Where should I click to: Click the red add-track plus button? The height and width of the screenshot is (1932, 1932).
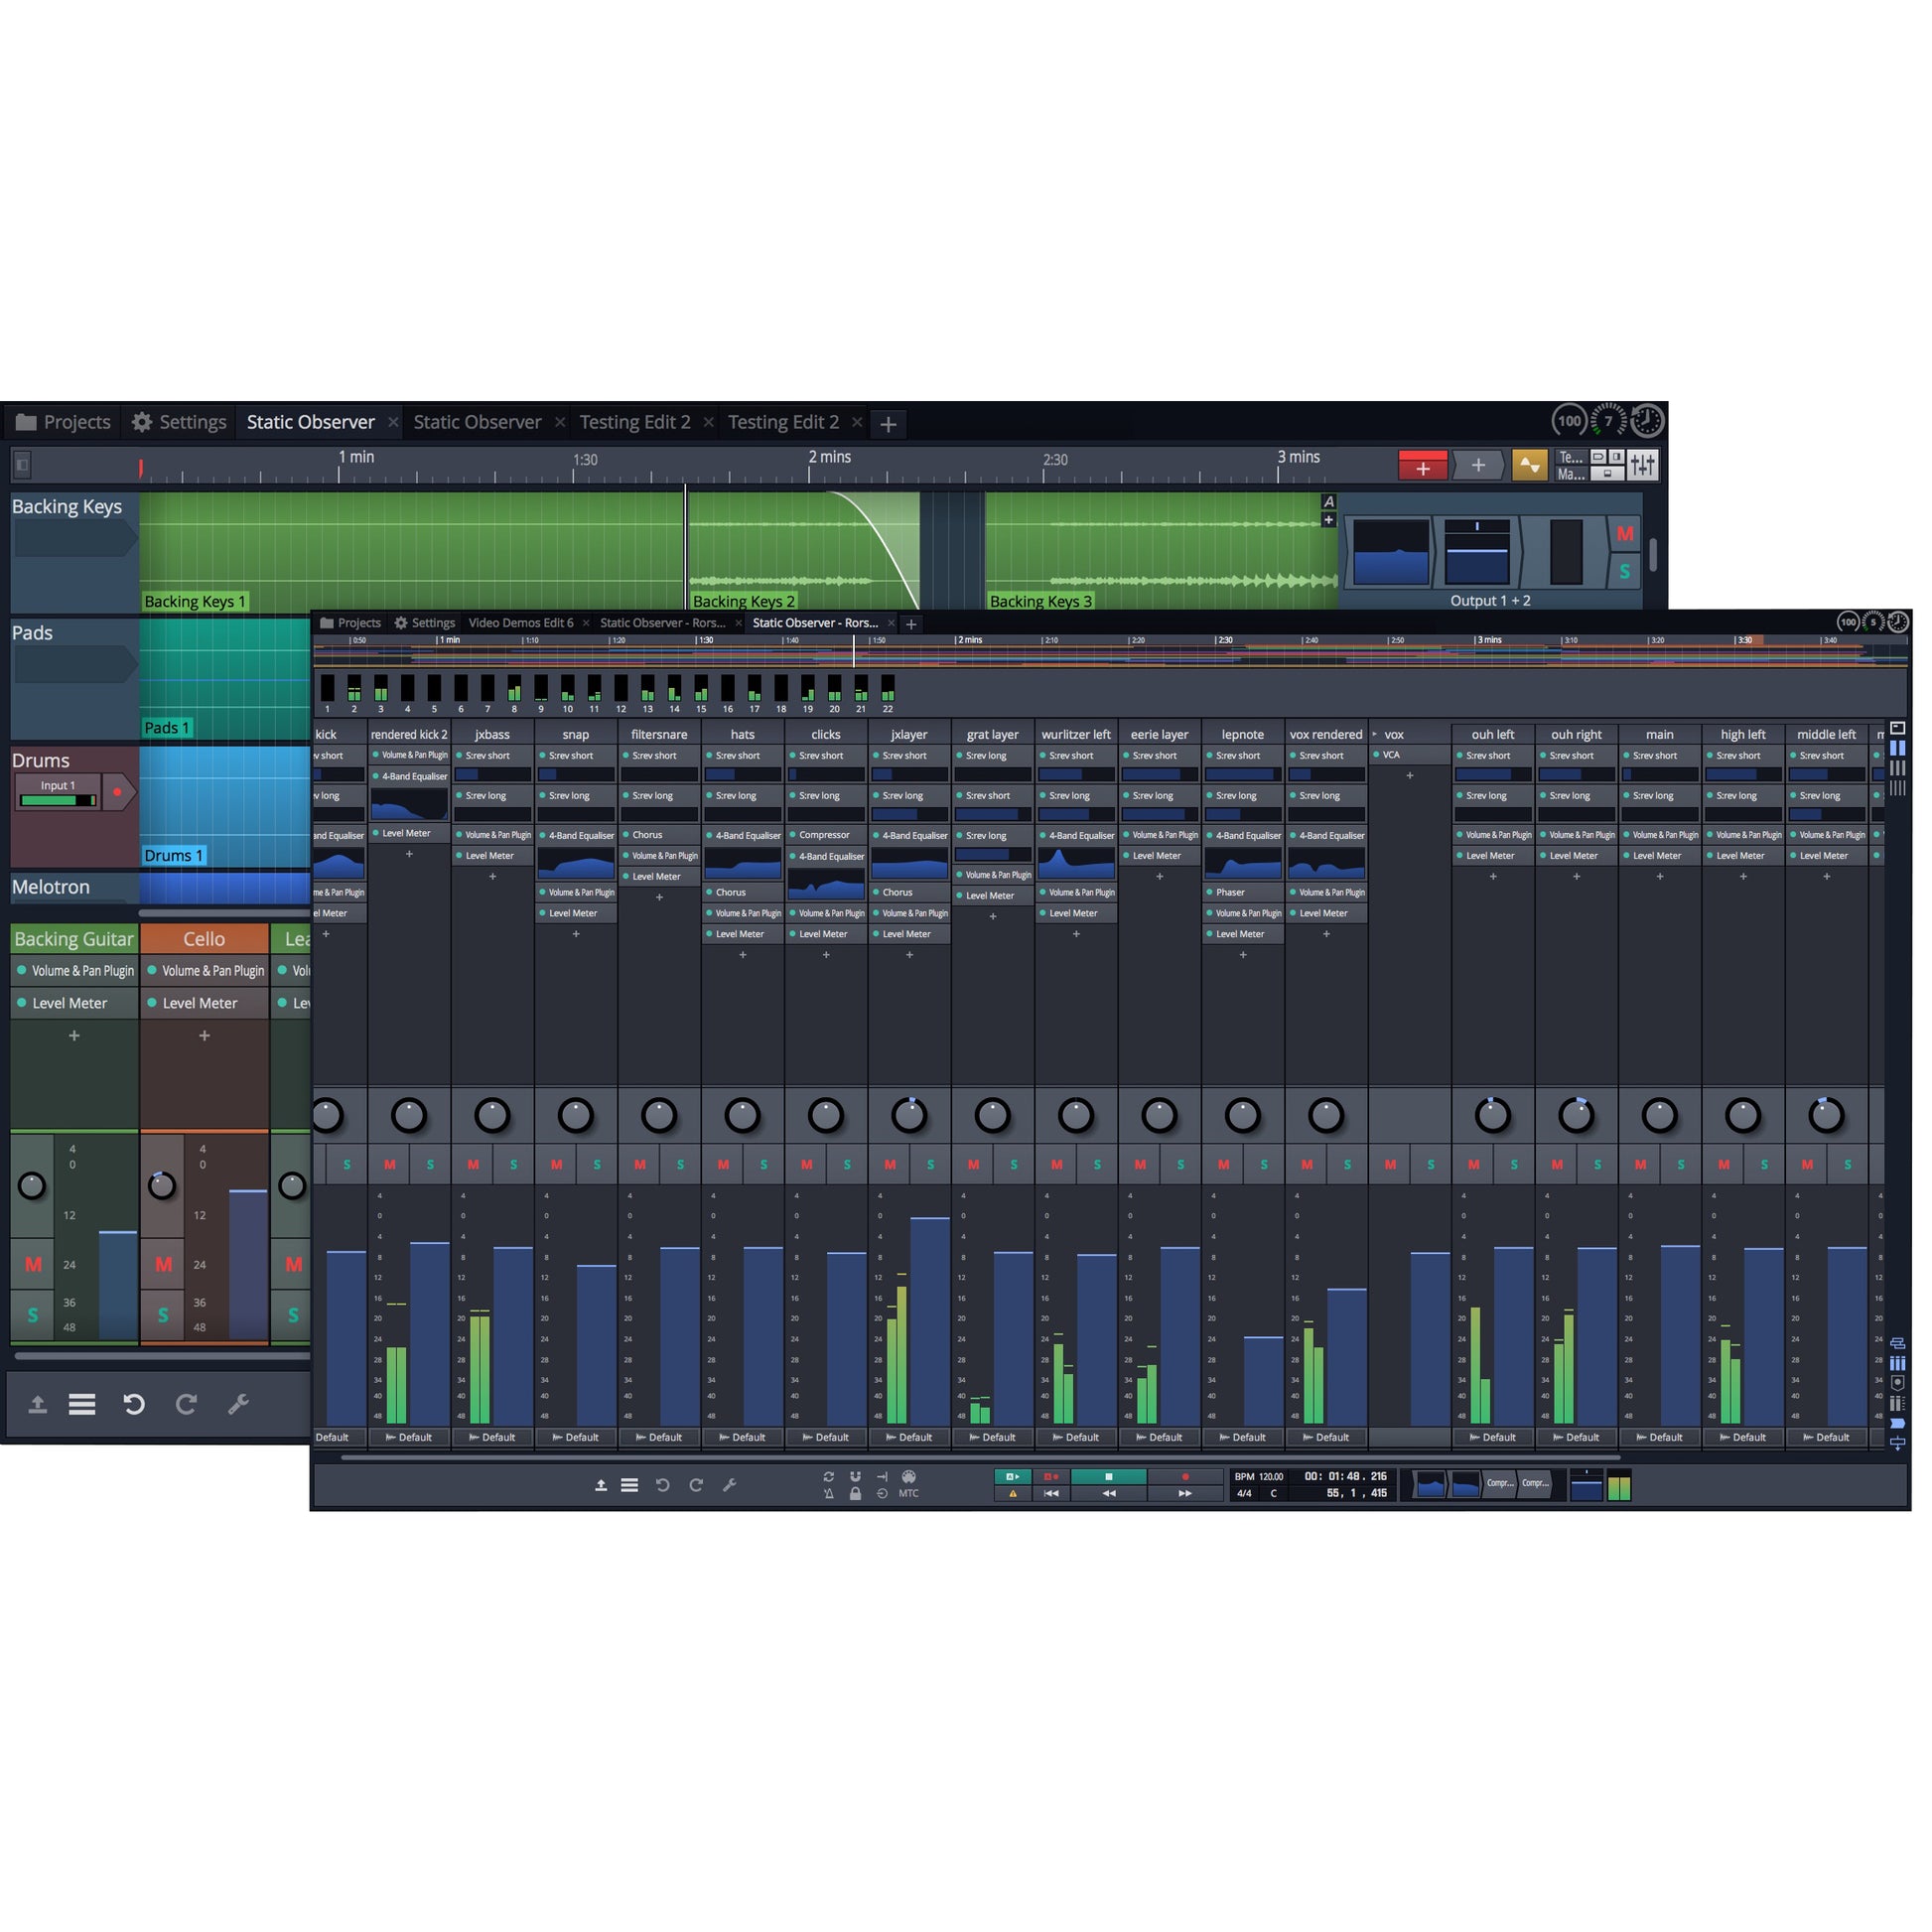click(1422, 467)
